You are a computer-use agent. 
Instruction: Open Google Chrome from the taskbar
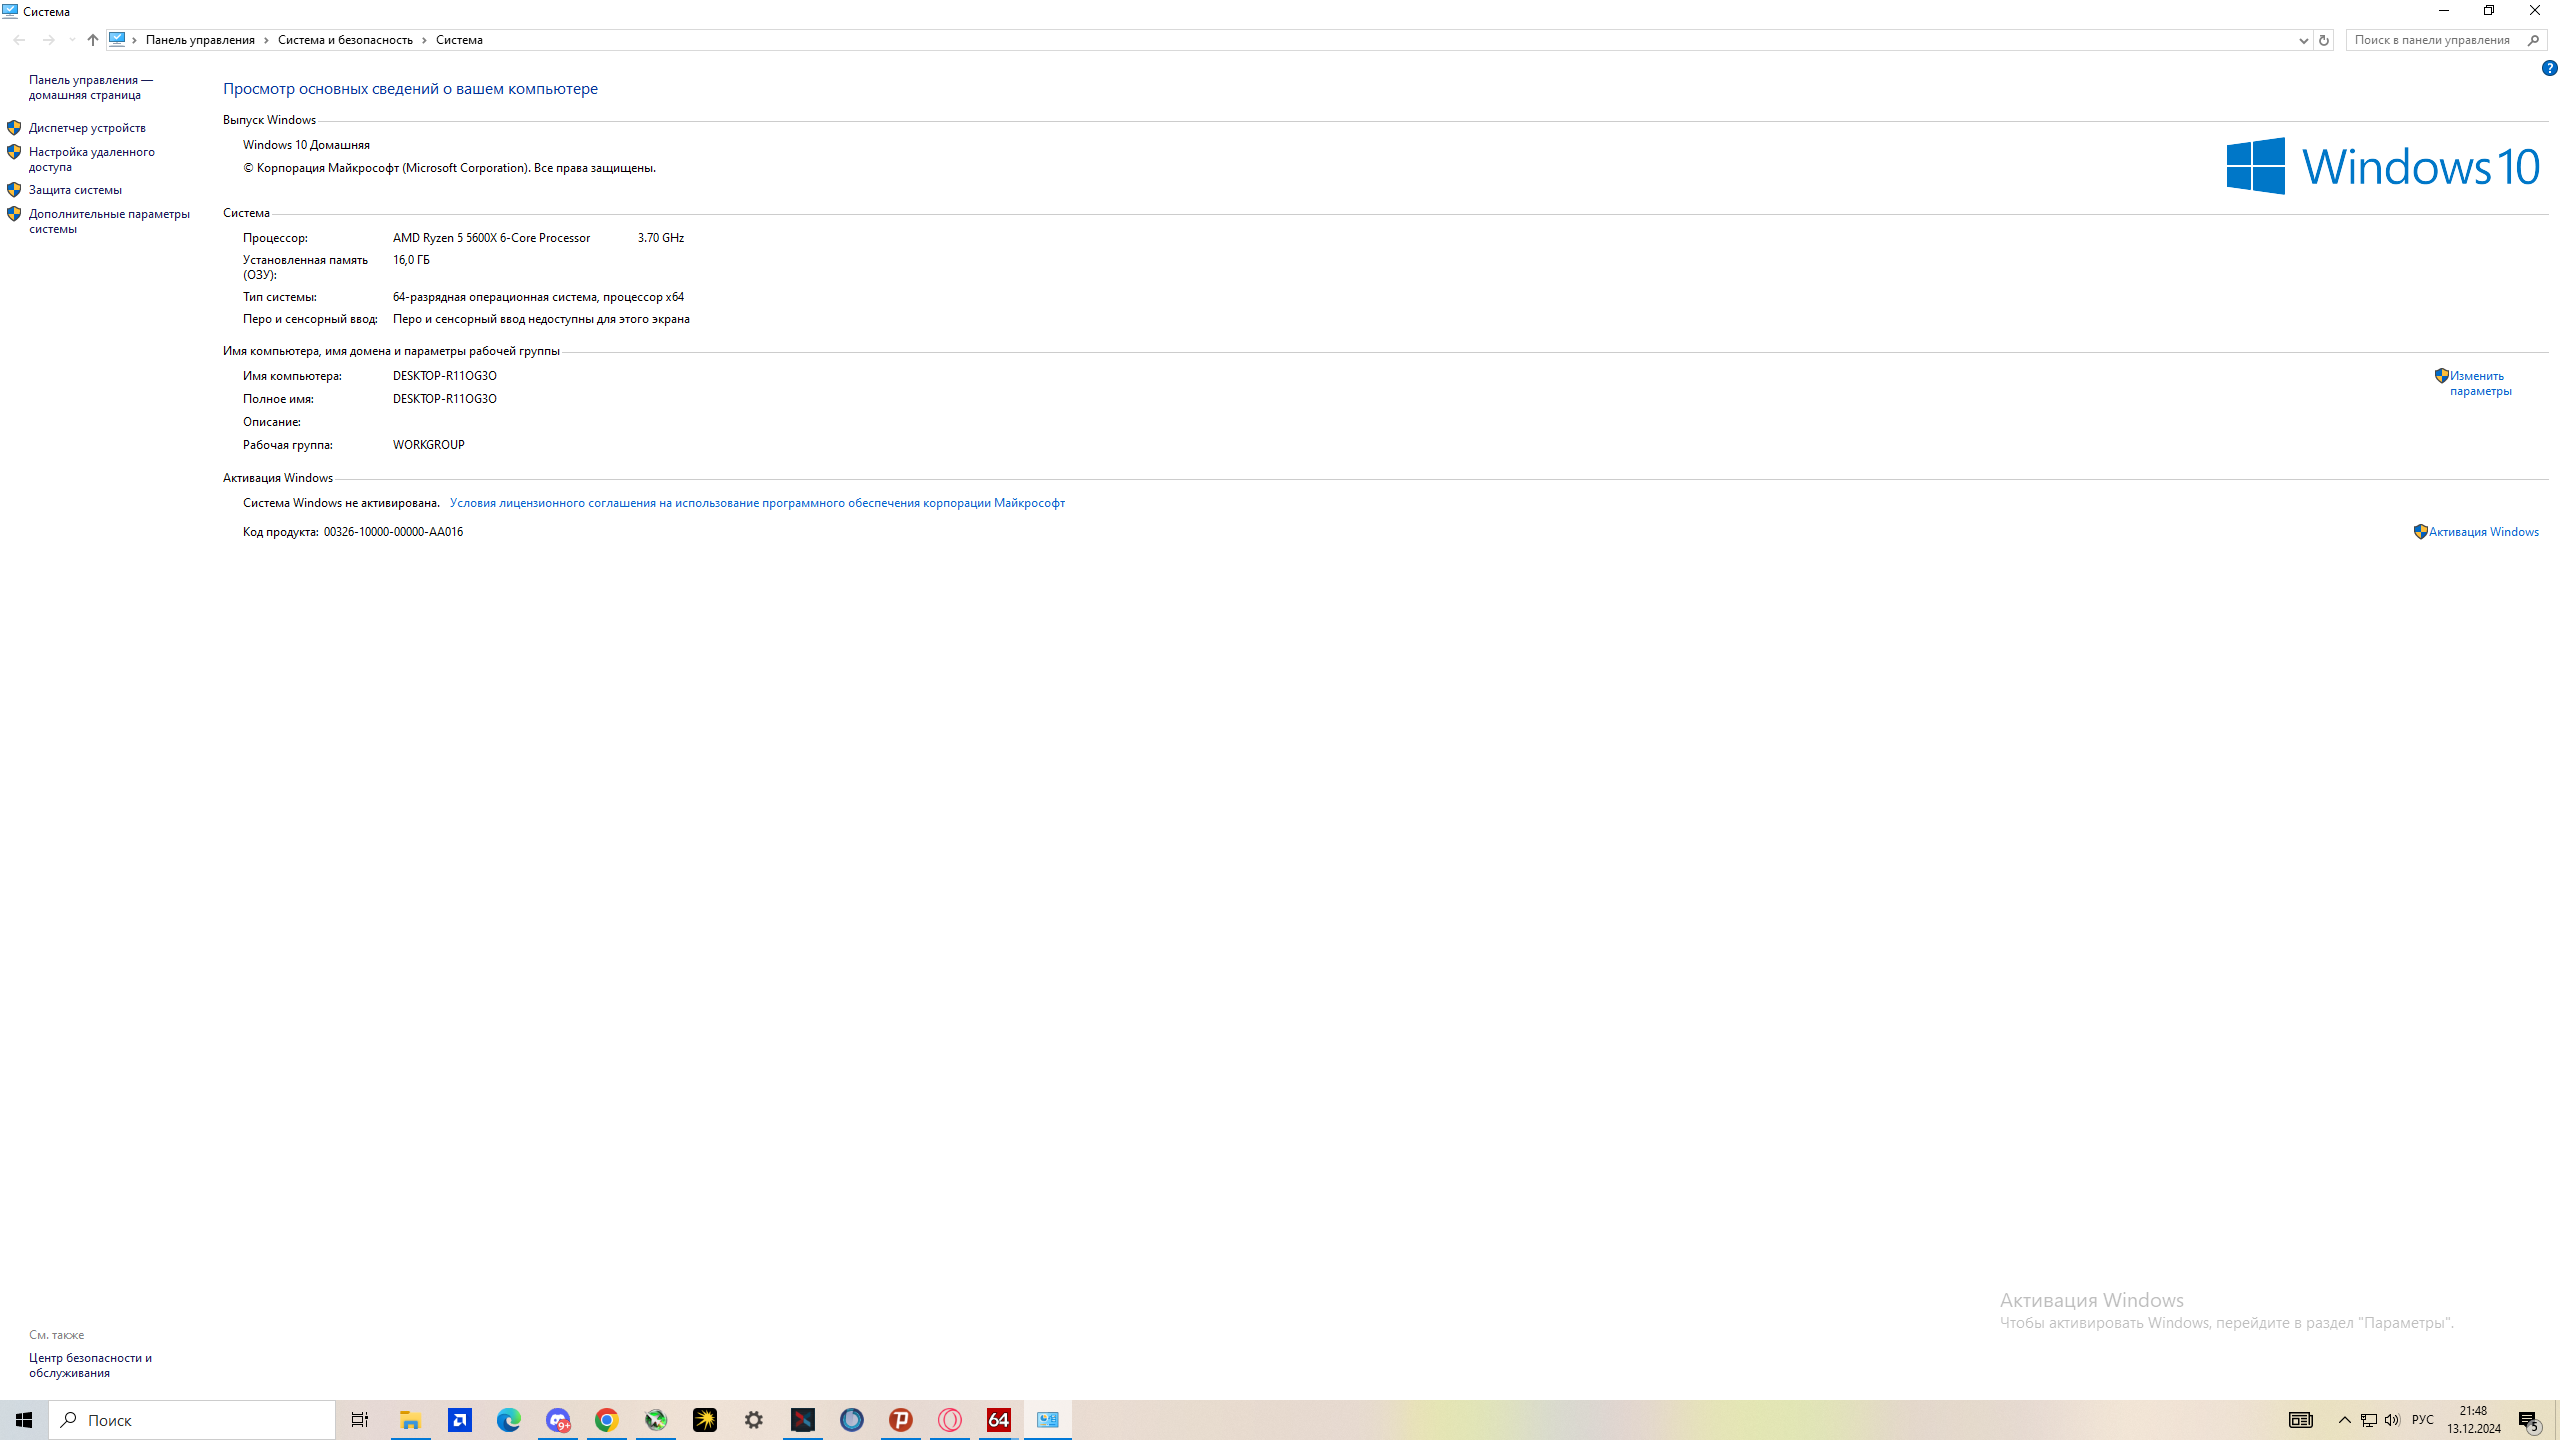[607, 1420]
